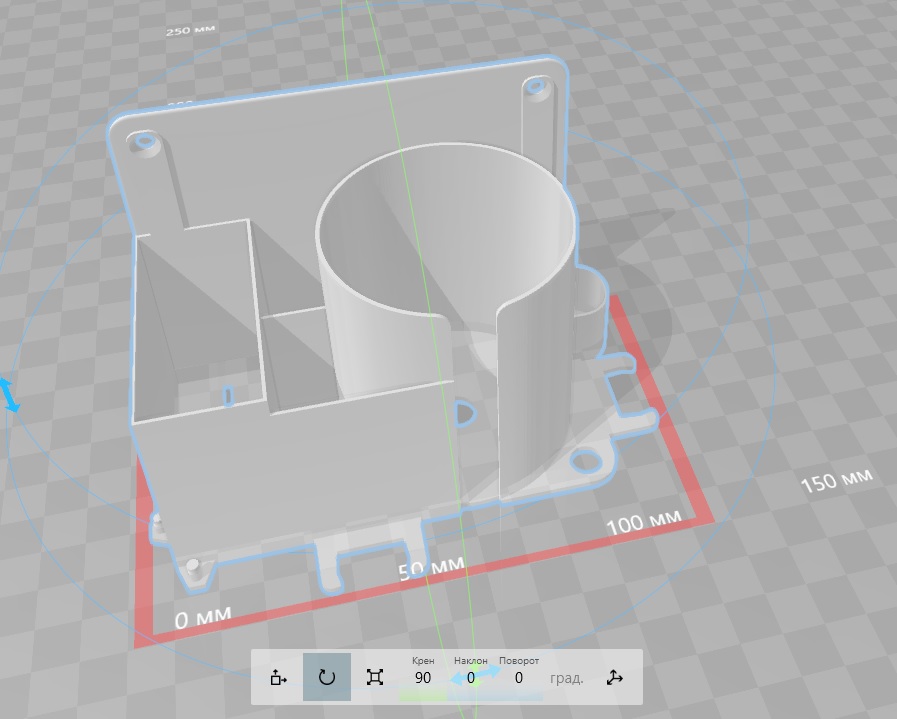Click the 100 мм ruler label
897x719 pixels.
pyautogui.click(x=644, y=522)
